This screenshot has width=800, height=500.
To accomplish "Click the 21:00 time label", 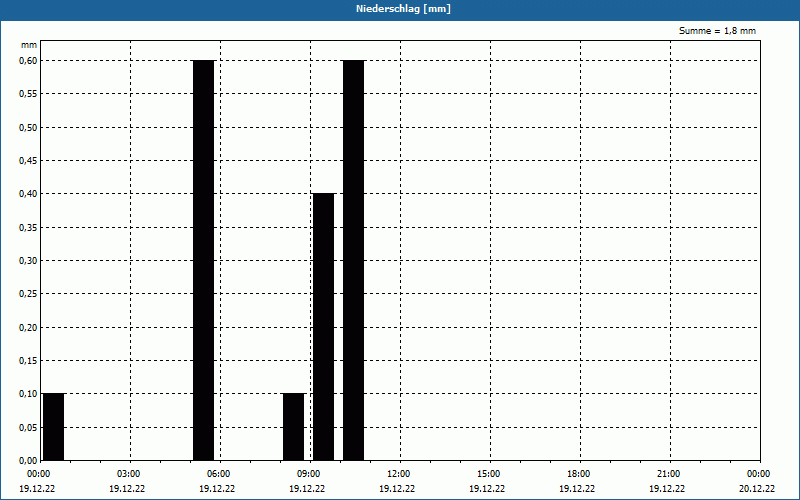I will [669, 474].
